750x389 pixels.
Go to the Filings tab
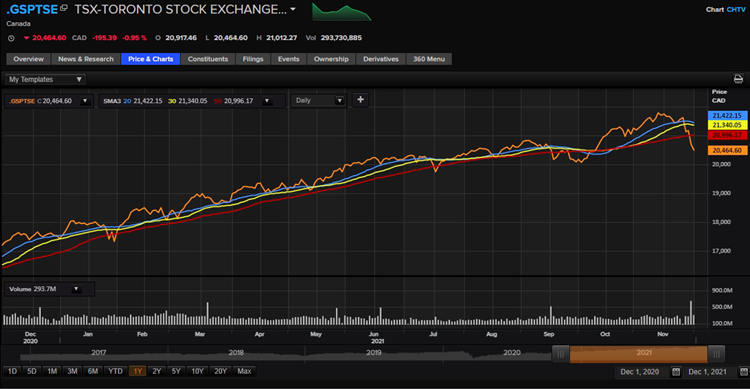tap(253, 59)
